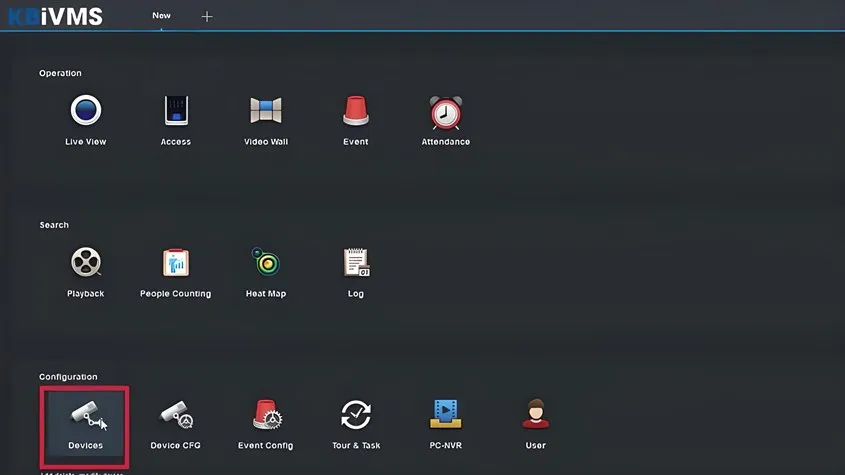The height and width of the screenshot is (475, 845).
Task: Open the Device CFG settings icon
Action: coord(176,415)
